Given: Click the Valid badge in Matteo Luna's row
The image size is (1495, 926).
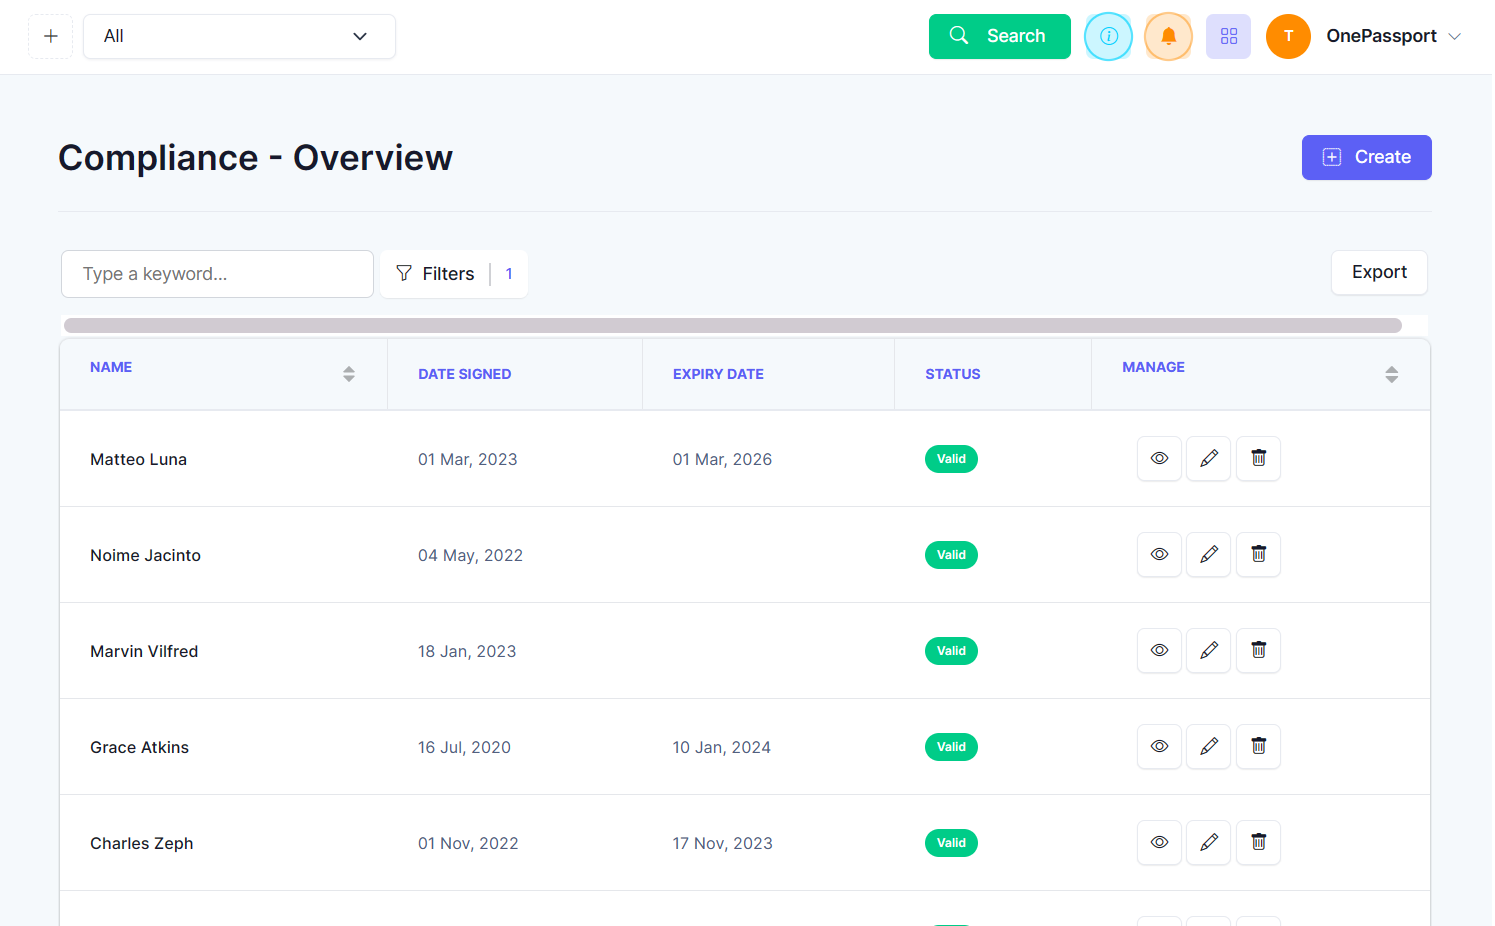Looking at the screenshot, I should point(951,459).
